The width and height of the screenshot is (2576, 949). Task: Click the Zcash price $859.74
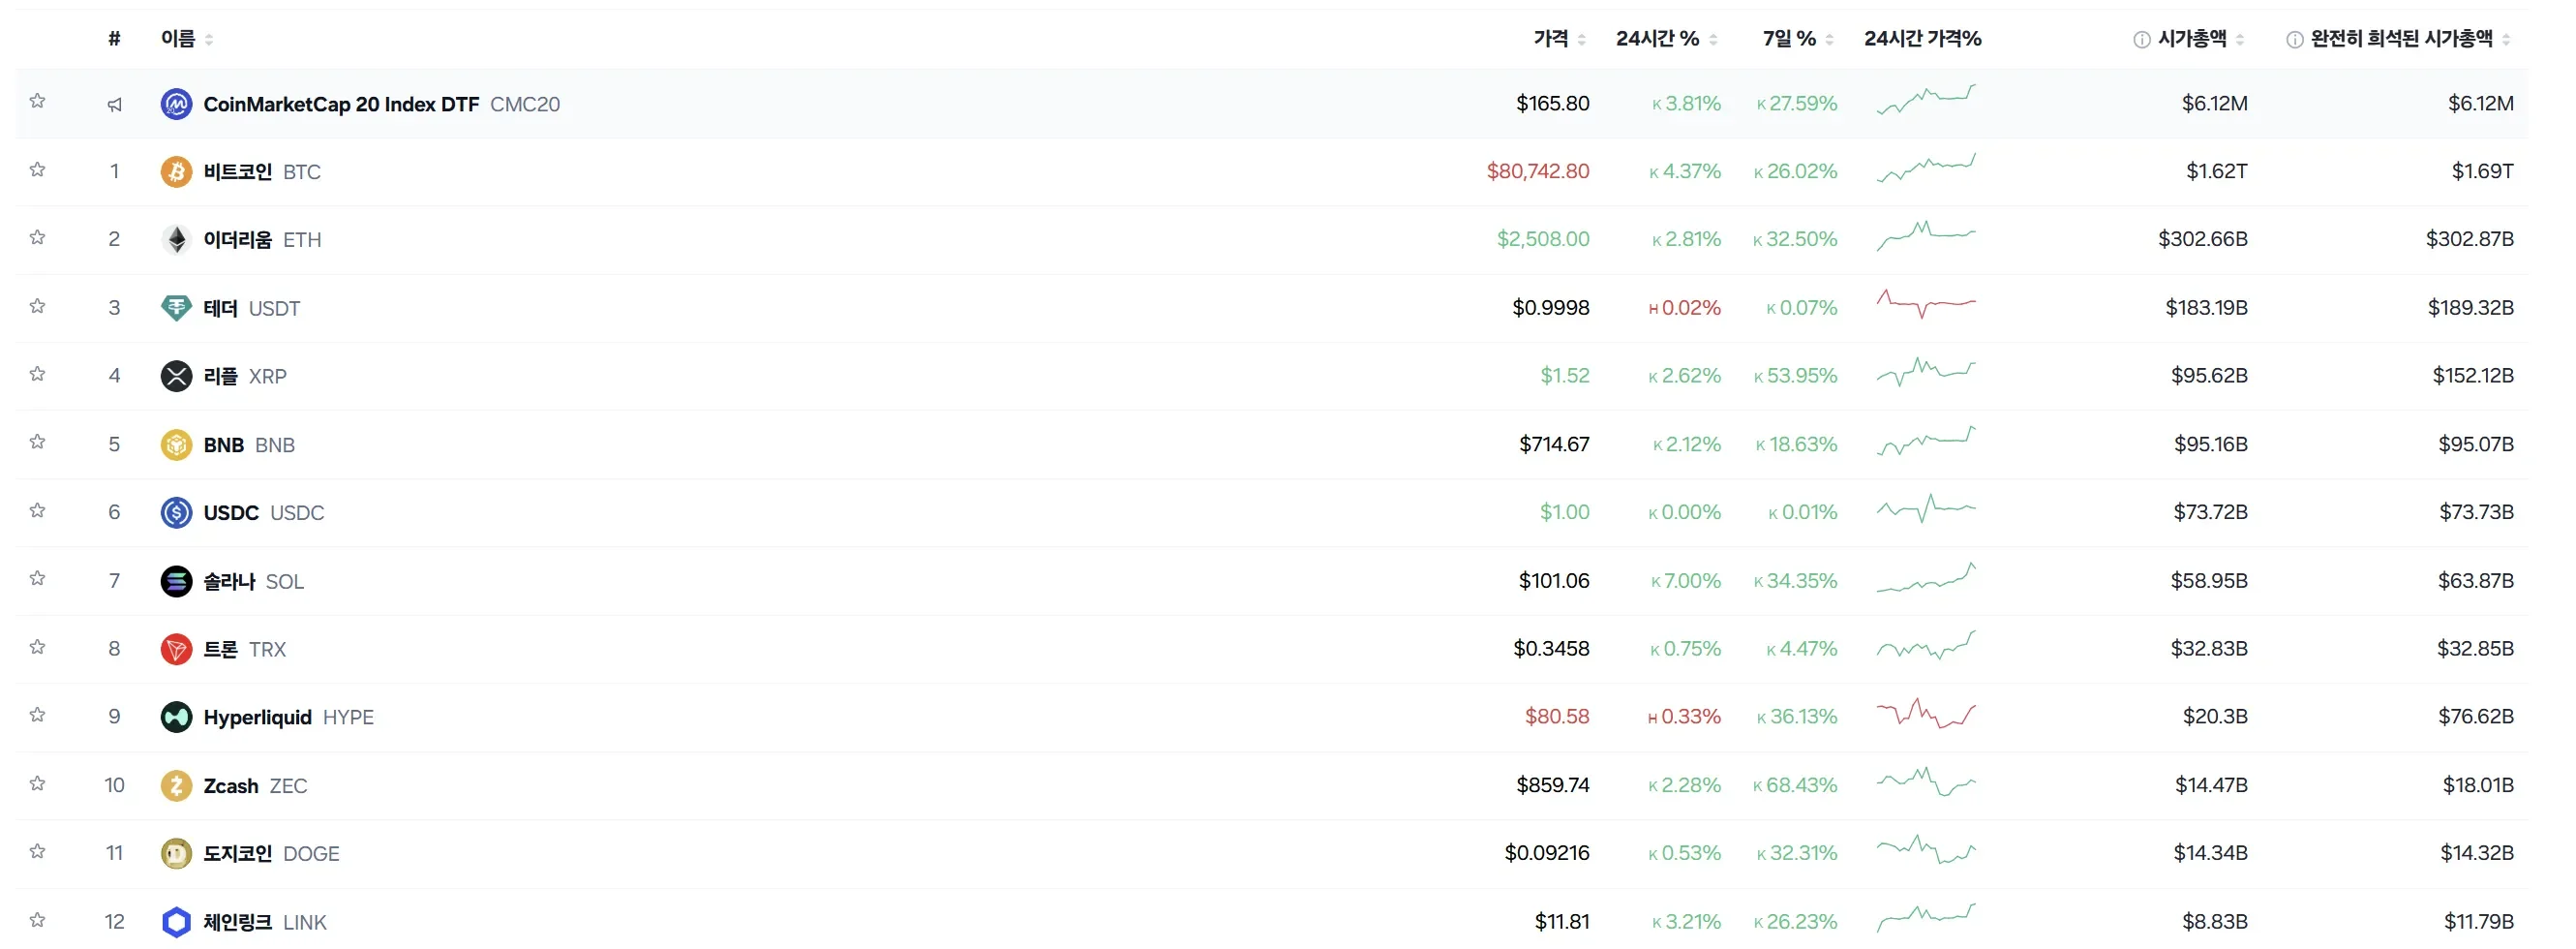1553,785
